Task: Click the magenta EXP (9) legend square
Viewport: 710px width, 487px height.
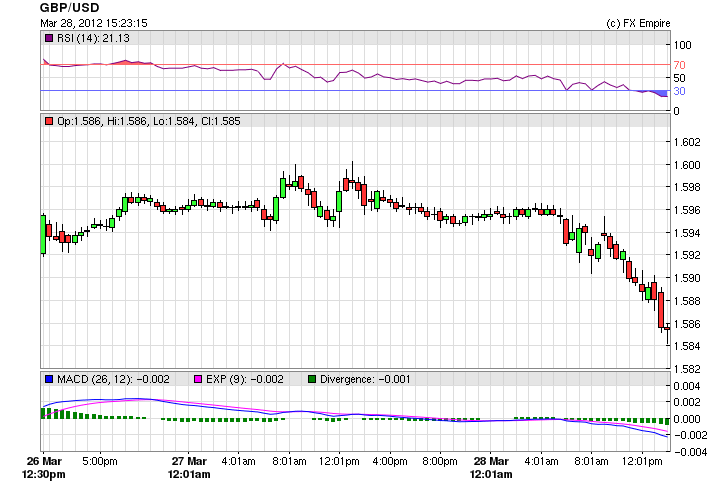Action: pyautogui.click(x=197, y=379)
